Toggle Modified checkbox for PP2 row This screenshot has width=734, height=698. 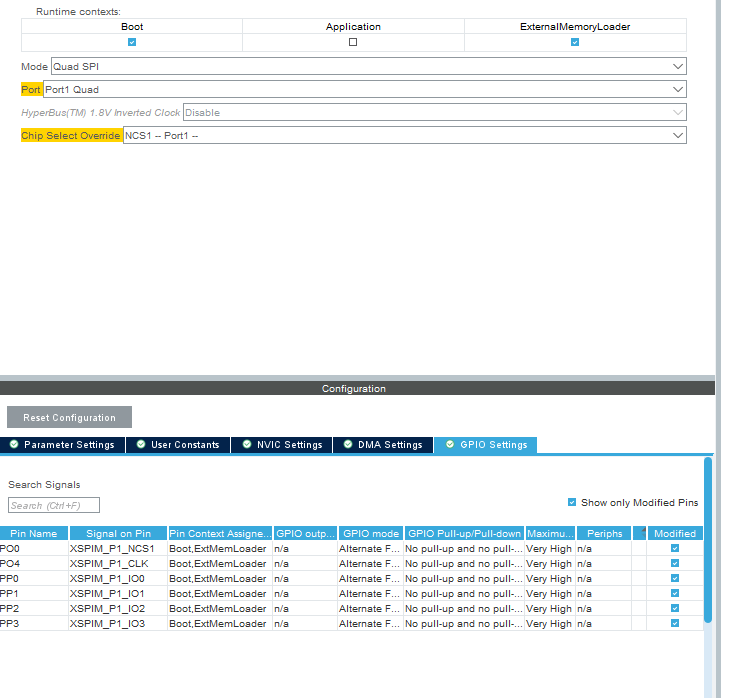(675, 608)
